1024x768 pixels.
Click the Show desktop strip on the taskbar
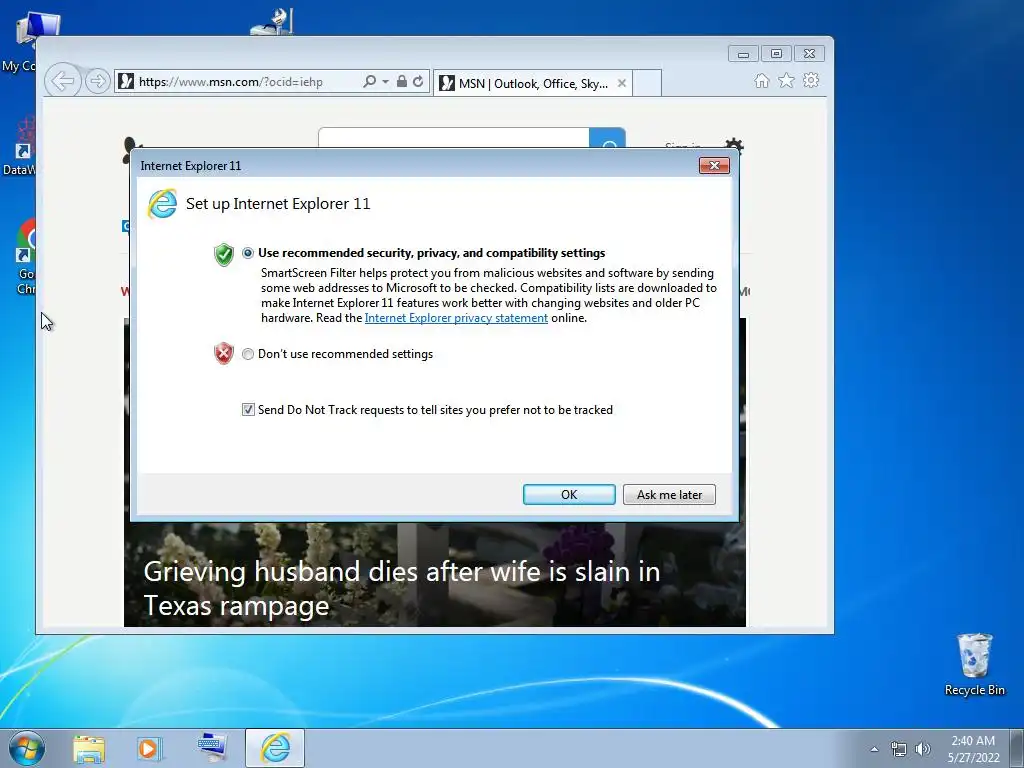point(1018,748)
